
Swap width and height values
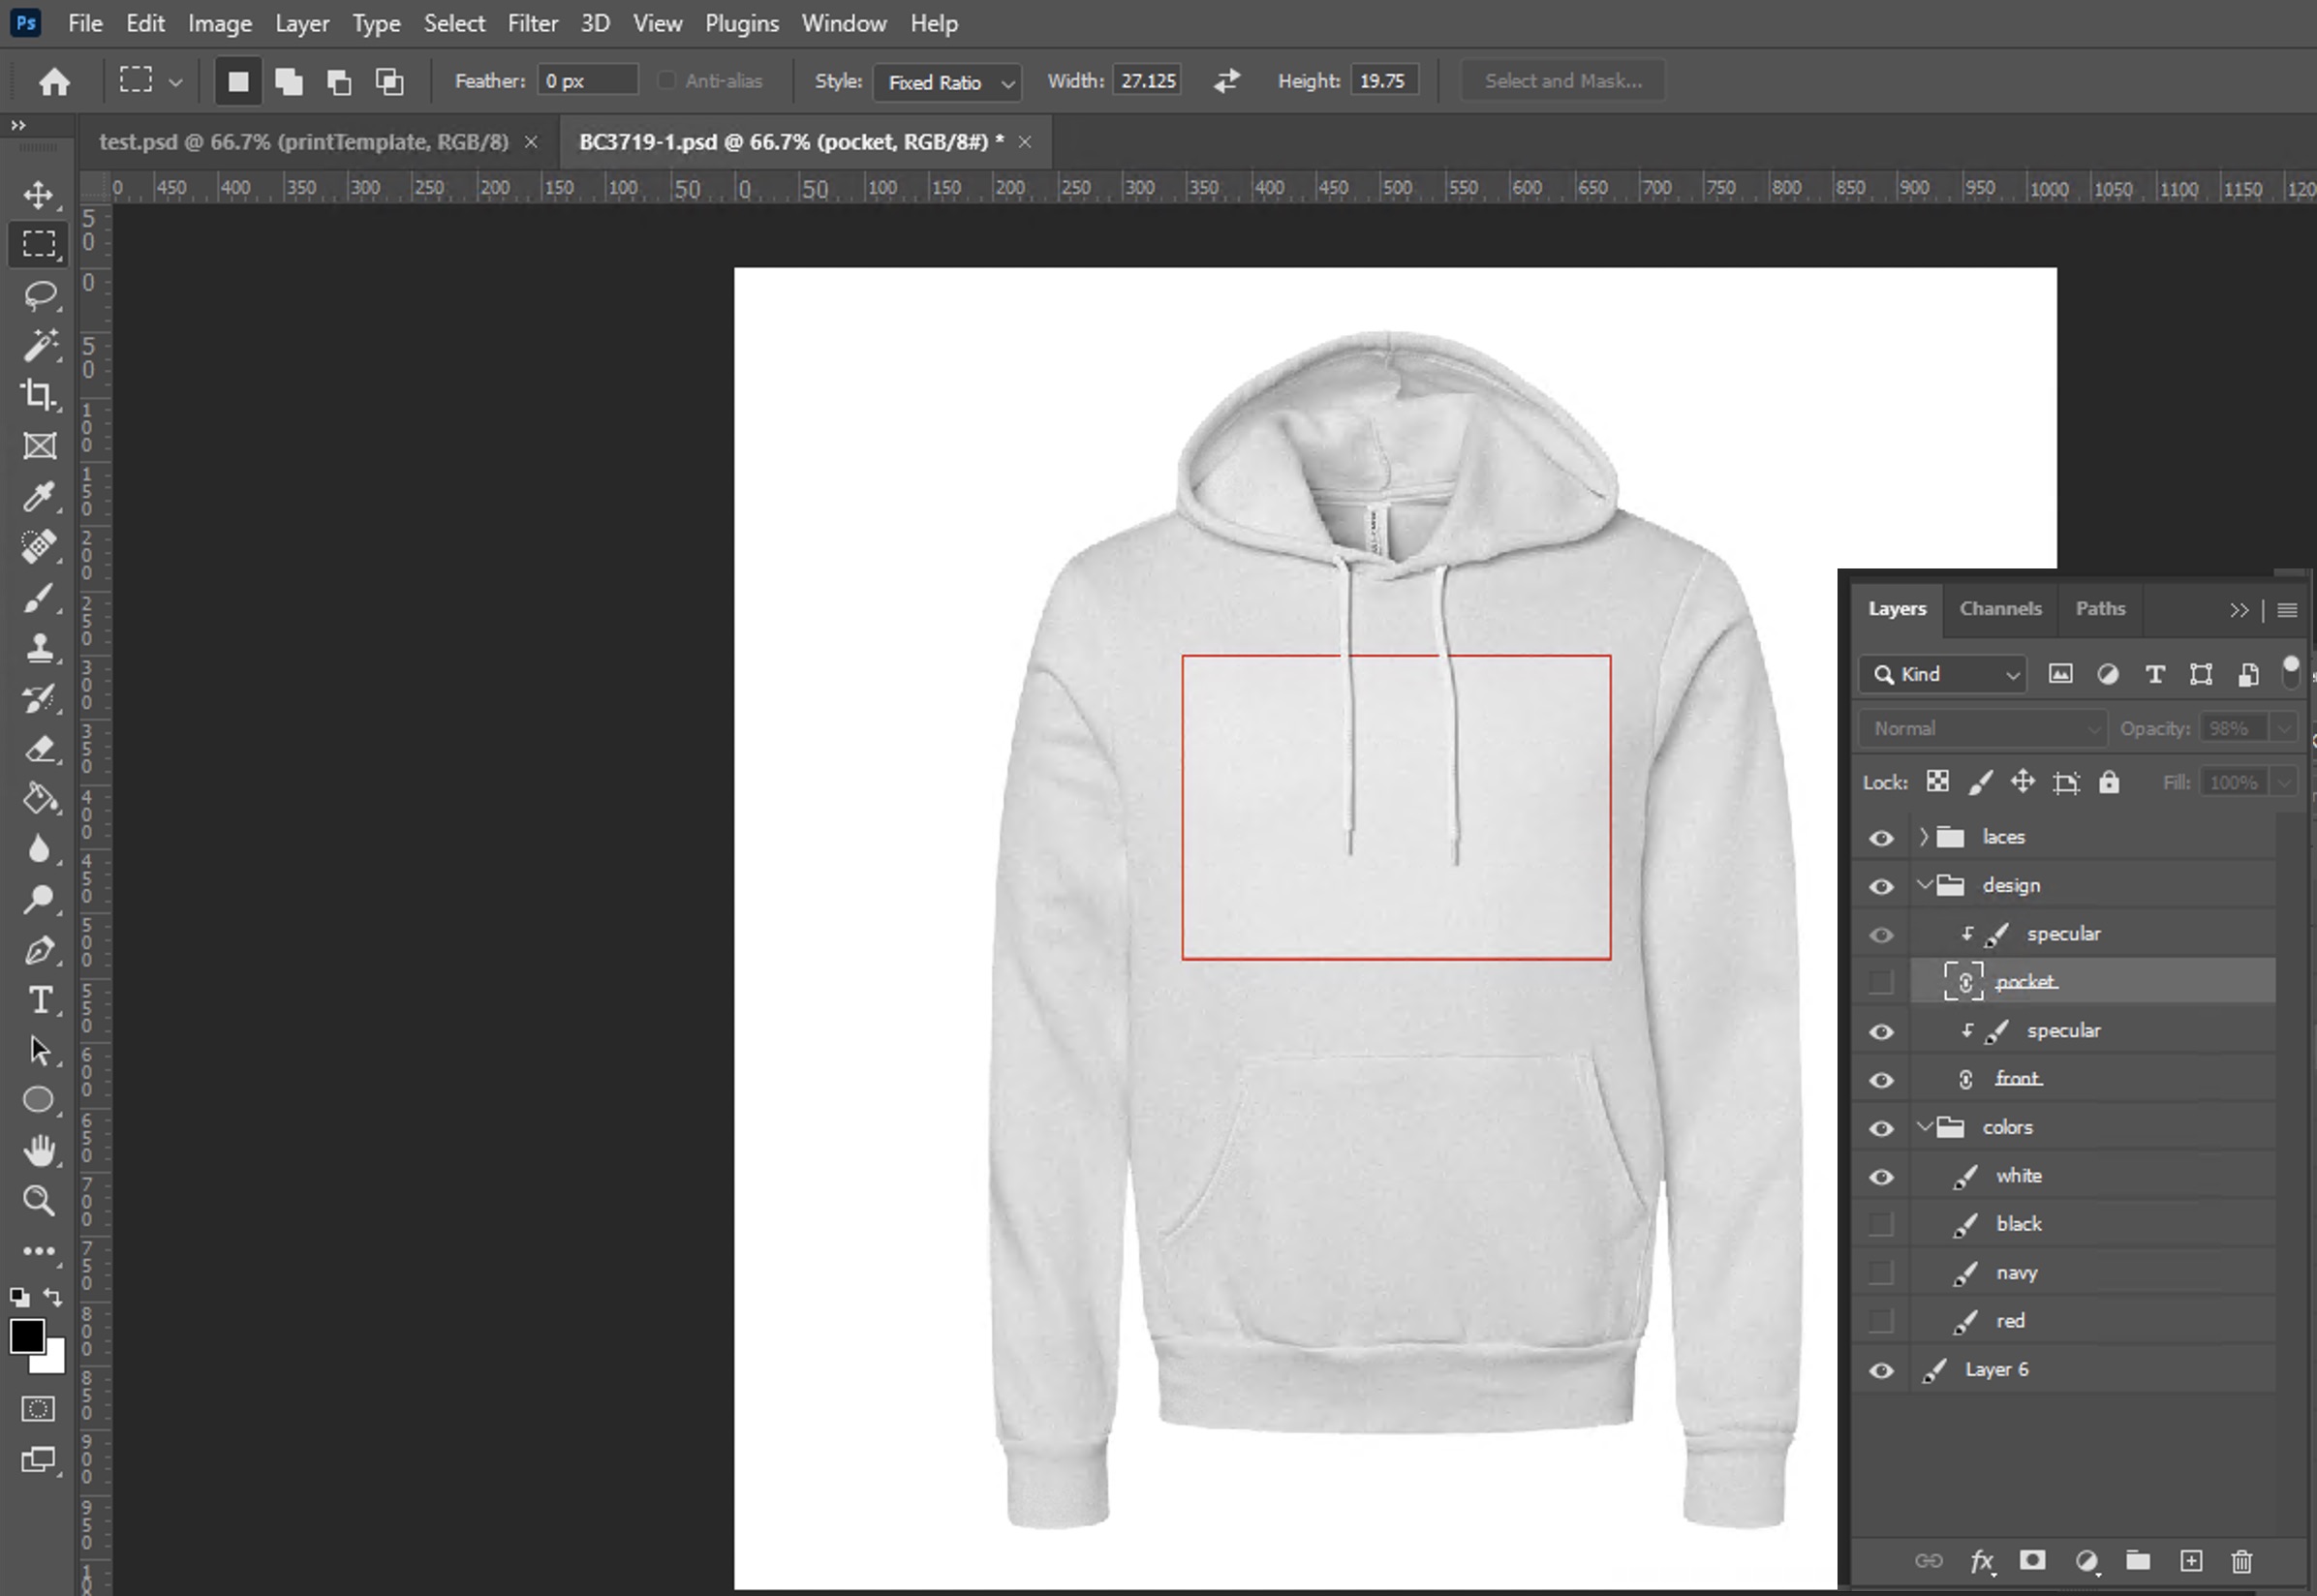coord(1227,81)
